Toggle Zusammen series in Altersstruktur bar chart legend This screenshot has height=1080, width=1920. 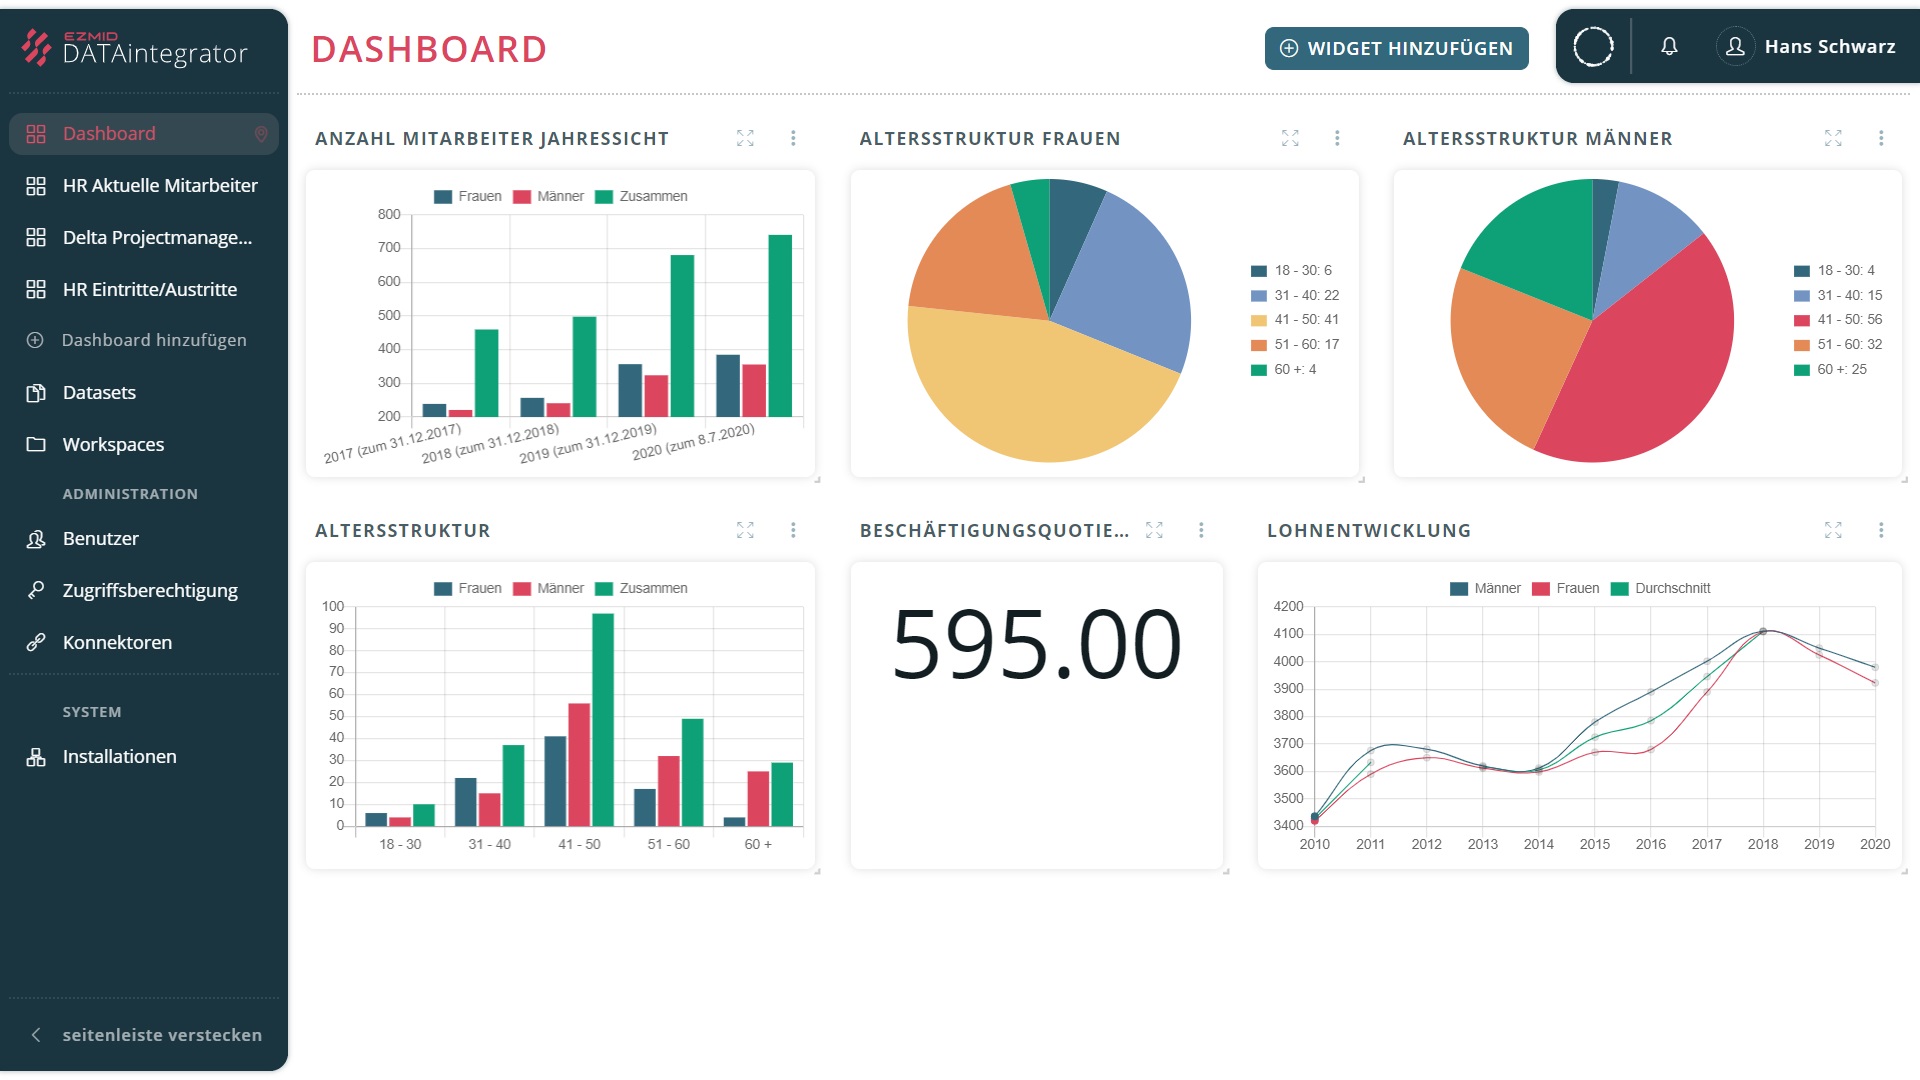click(x=641, y=589)
